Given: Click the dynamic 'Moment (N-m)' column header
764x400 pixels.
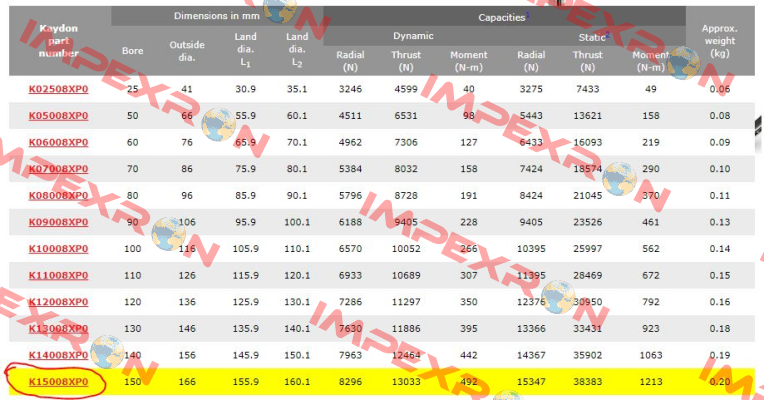Looking at the screenshot, I should coord(469,61).
